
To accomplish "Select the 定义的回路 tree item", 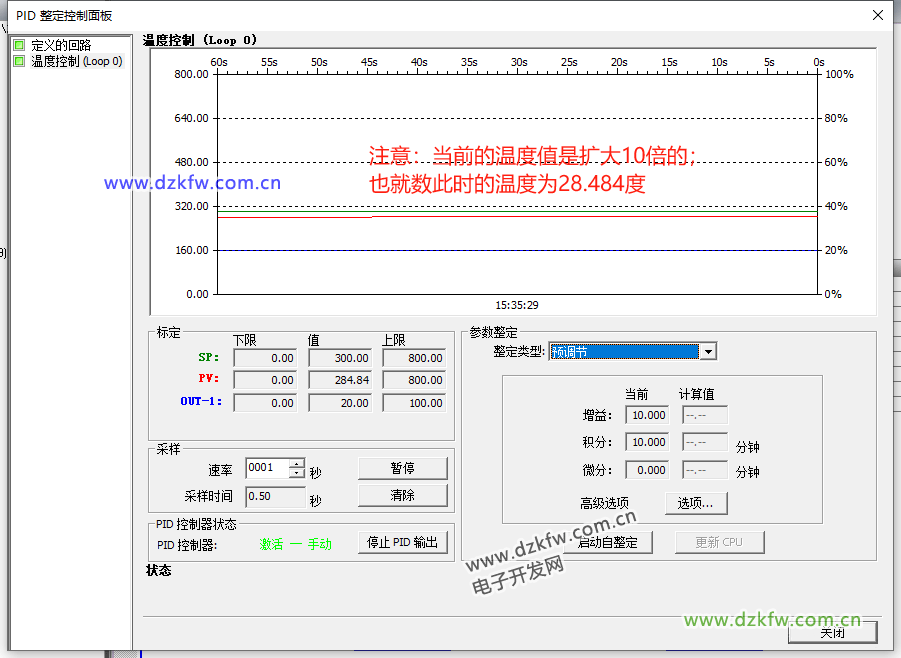I will tap(61, 45).
